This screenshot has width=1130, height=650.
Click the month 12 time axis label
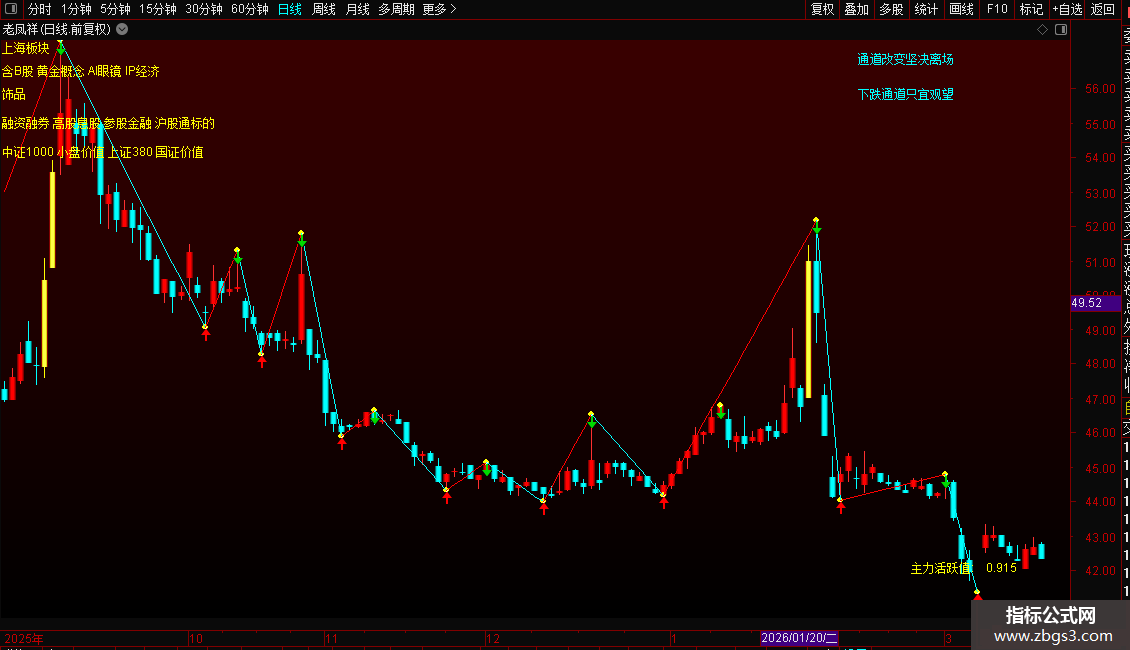(x=493, y=638)
